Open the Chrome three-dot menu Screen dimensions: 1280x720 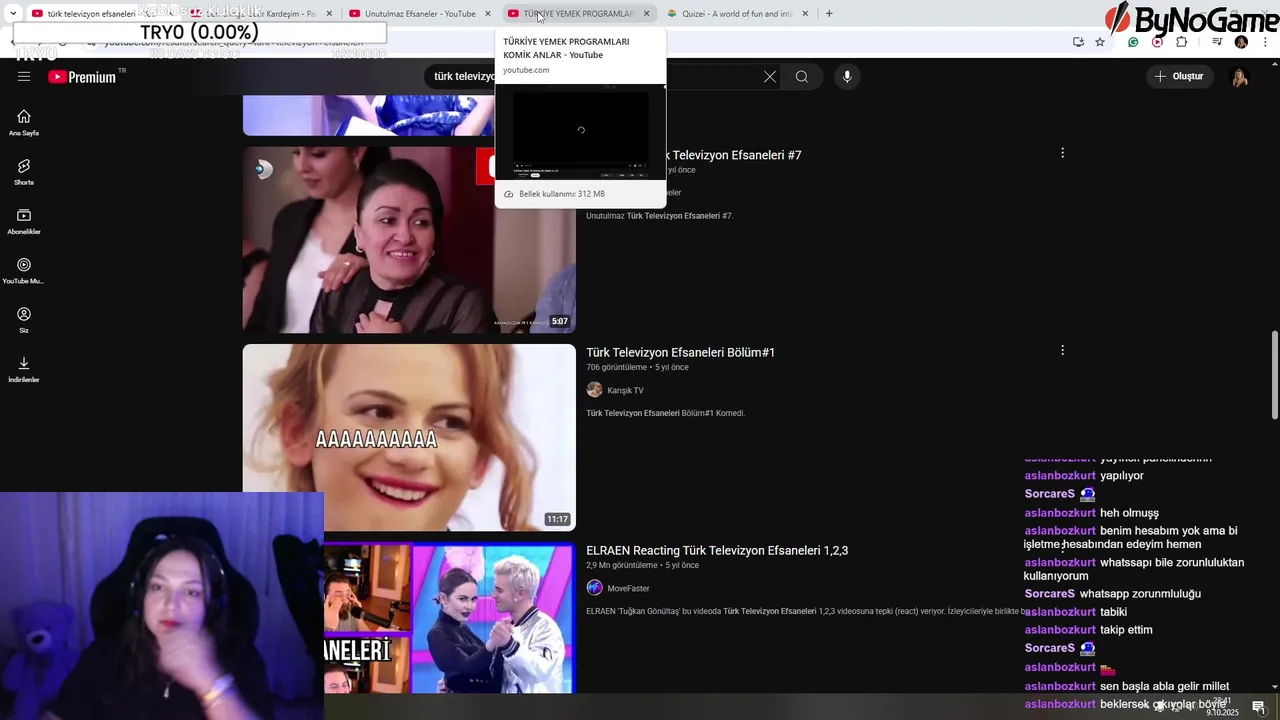coord(1265,42)
